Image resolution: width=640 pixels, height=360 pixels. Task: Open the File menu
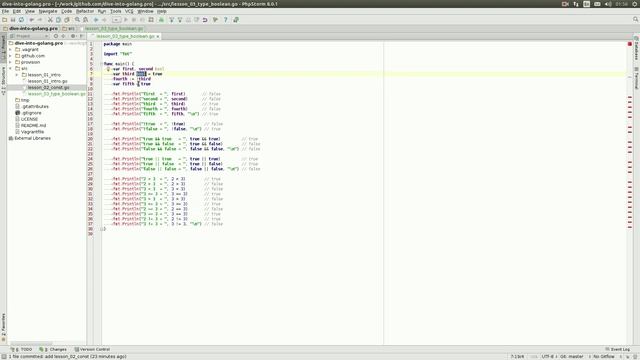(x=5, y=11)
